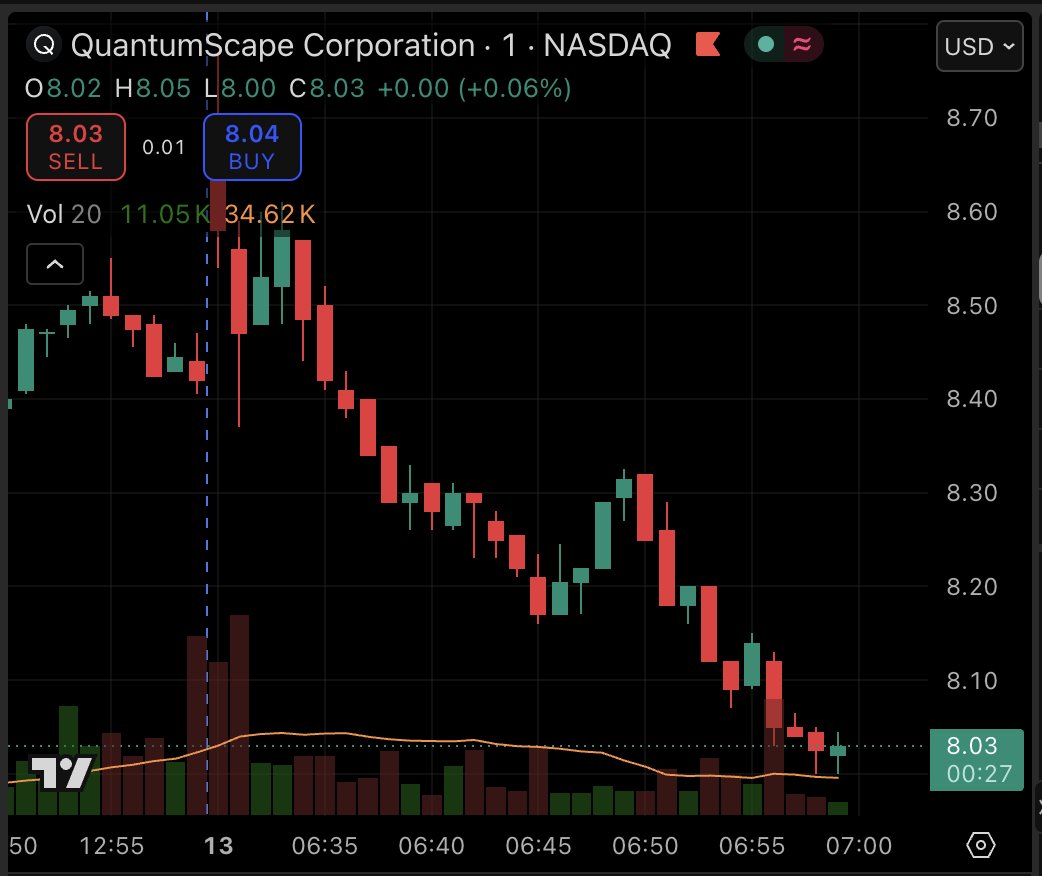Click the 8.70 price axis label
This screenshot has height=876, width=1042.
[x=972, y=118]
